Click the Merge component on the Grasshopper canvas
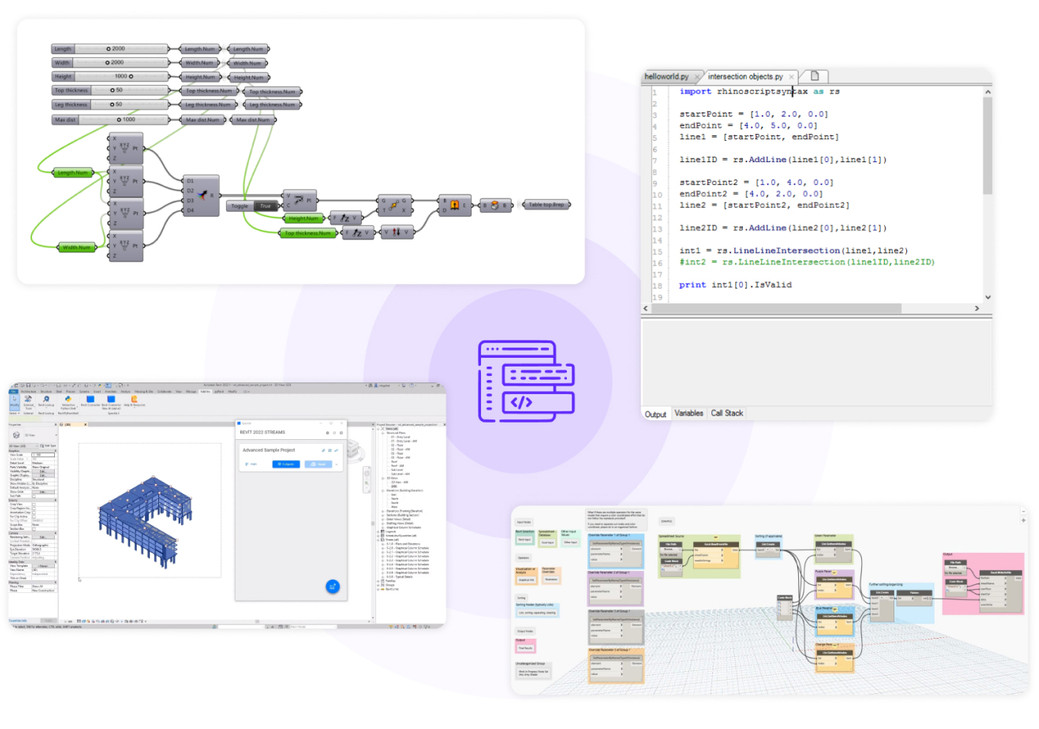The image size is (1039, 729). [x=200, y=195]
